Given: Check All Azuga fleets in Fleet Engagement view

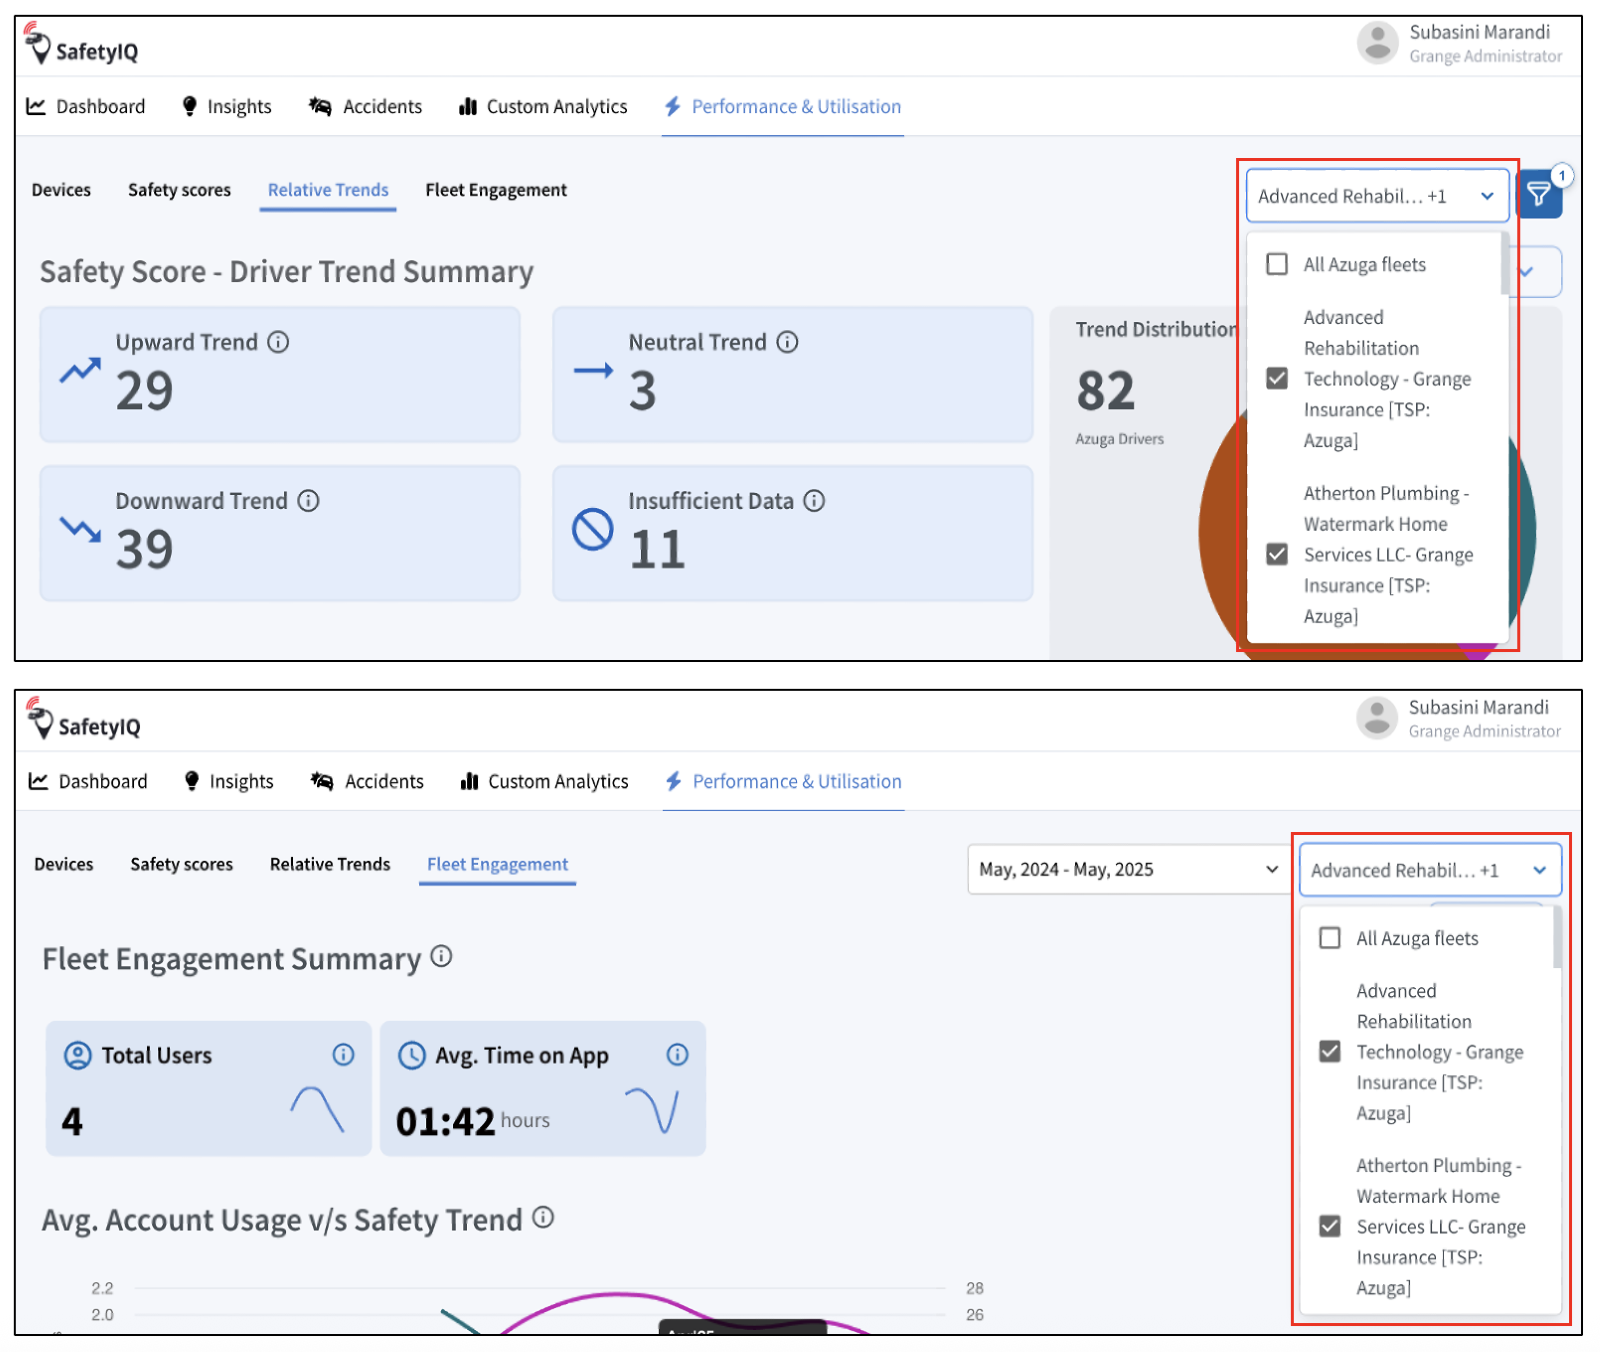Looking at the screenshot, I should (1330, 938).
